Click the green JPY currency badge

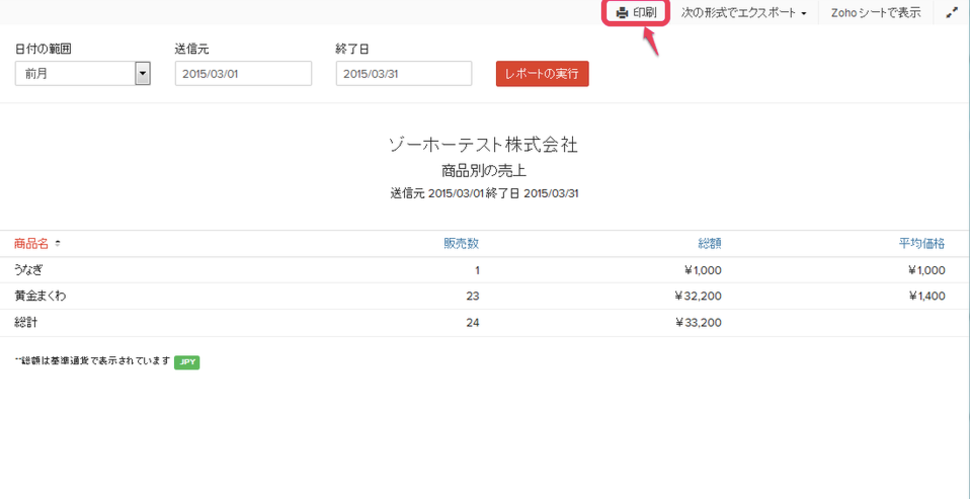tap(187, 362)
